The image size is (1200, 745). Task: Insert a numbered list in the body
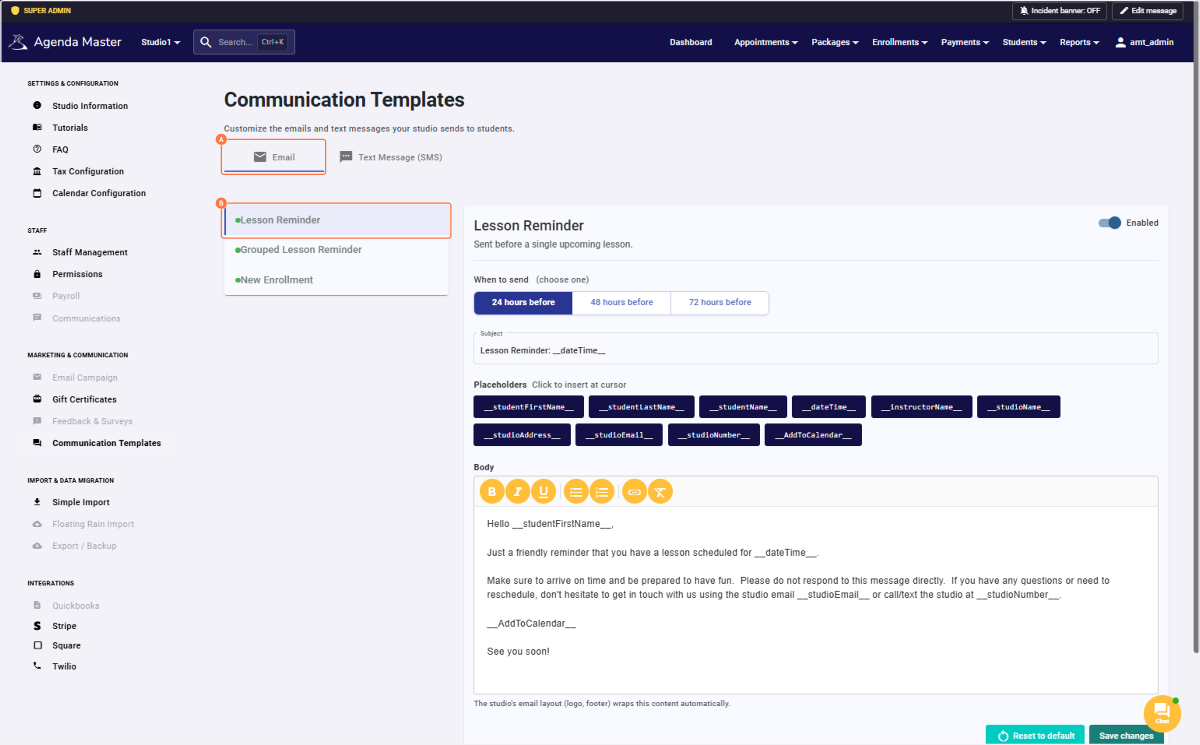pos(602,491)
